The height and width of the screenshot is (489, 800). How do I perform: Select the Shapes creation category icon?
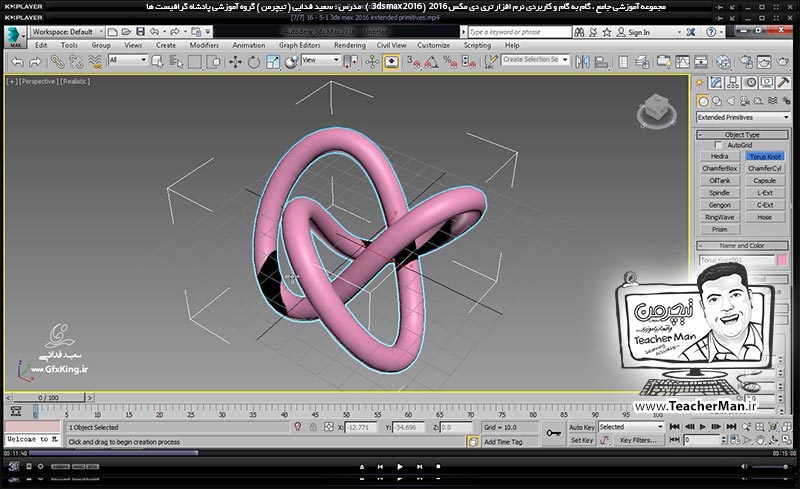(x=717, y=101)
